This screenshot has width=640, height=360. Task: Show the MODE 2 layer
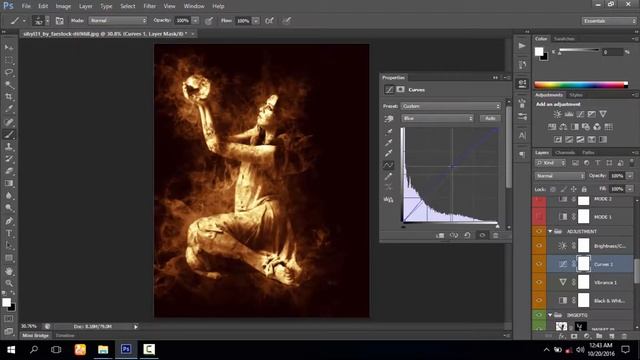[x=539, y=200]
